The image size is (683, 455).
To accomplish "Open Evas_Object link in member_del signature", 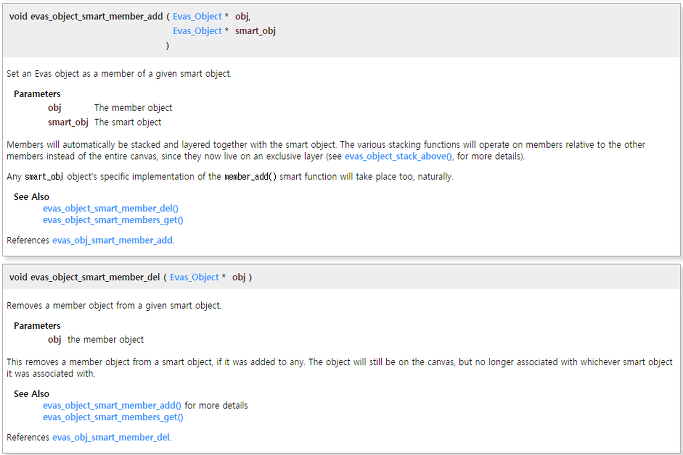I will 194,277.
